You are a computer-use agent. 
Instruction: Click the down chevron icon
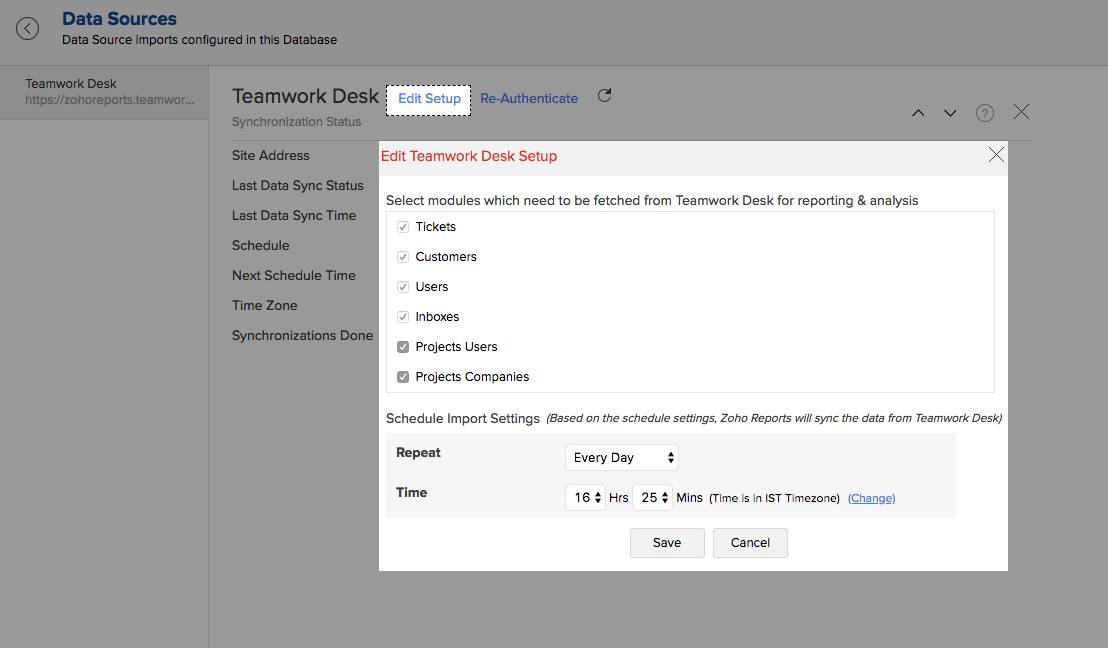(x=950, y=113)
